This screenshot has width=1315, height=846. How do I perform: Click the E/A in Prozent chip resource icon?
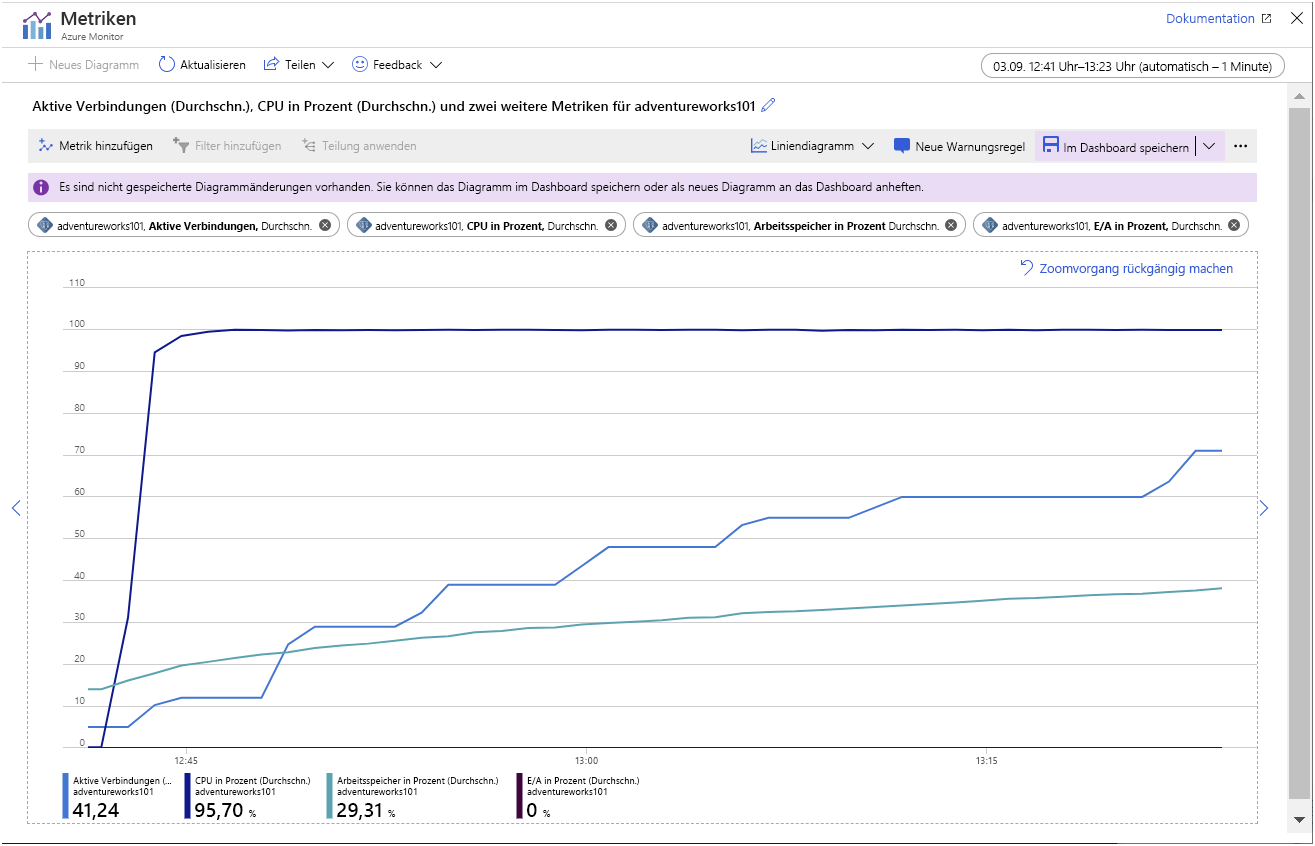(x=989, y=226)
